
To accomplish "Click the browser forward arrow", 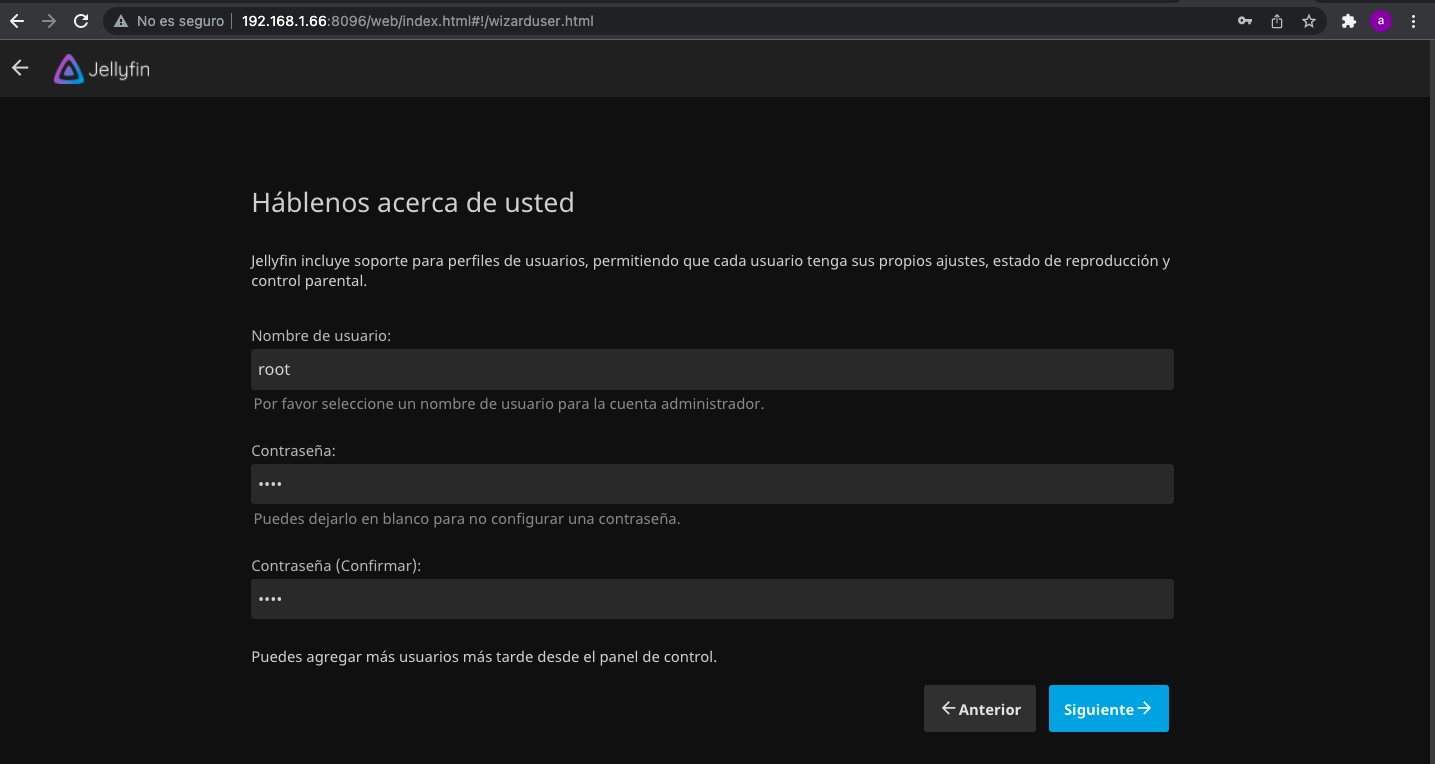I will pos(49,20).
